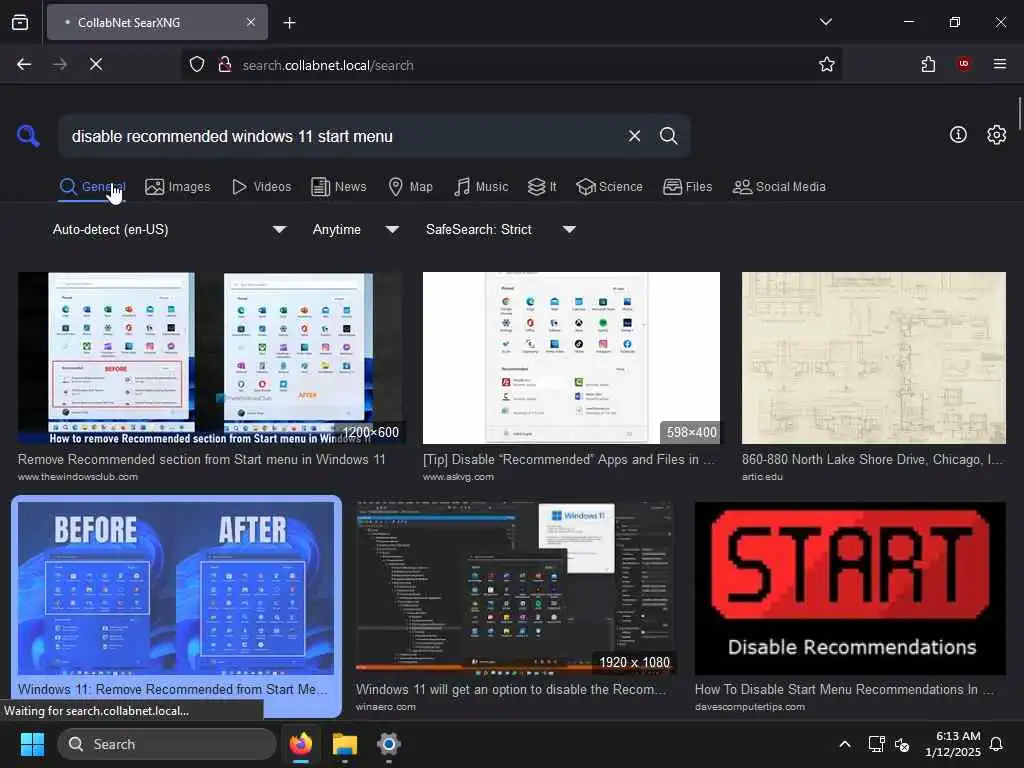Open SearXNG preferences gear
Image resolution: width=1024 pixels, height=768 pixels.
[x=996, y=135]
